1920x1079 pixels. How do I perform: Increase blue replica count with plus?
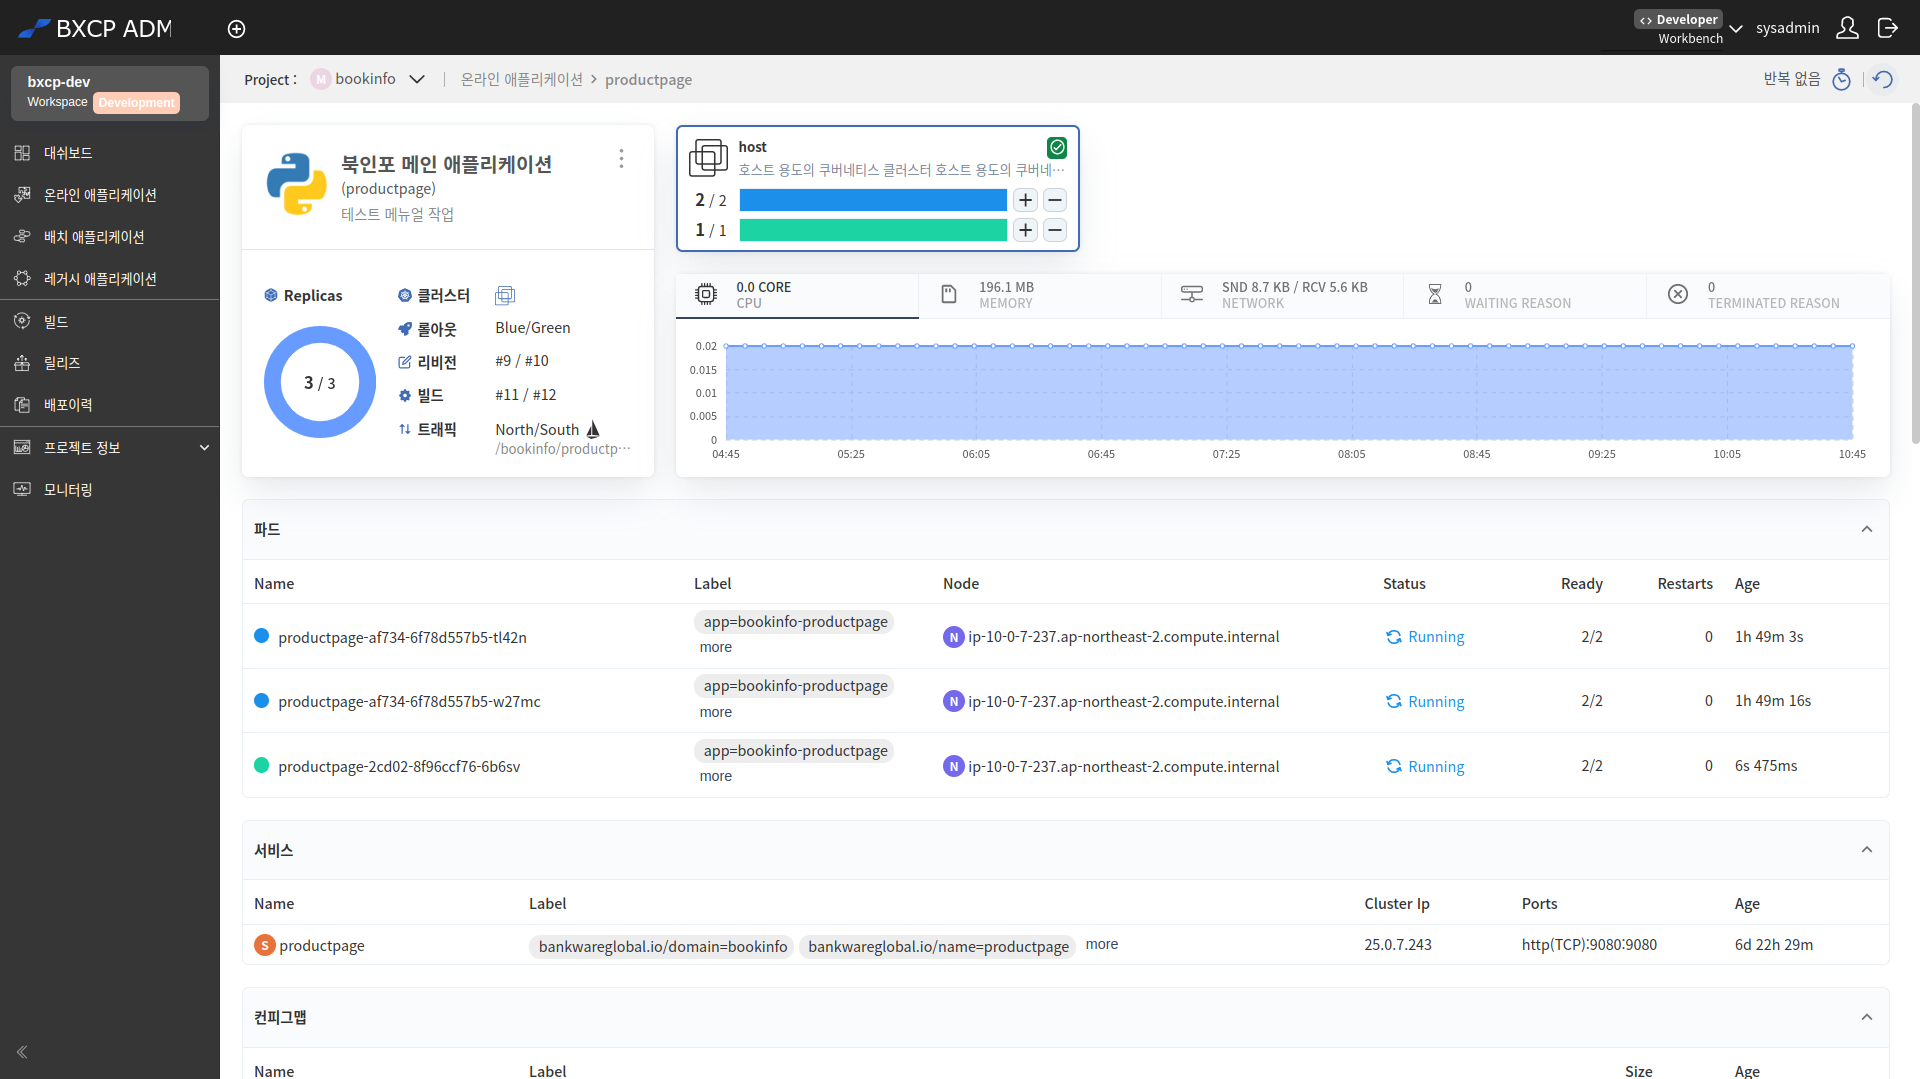point(1025,200)
